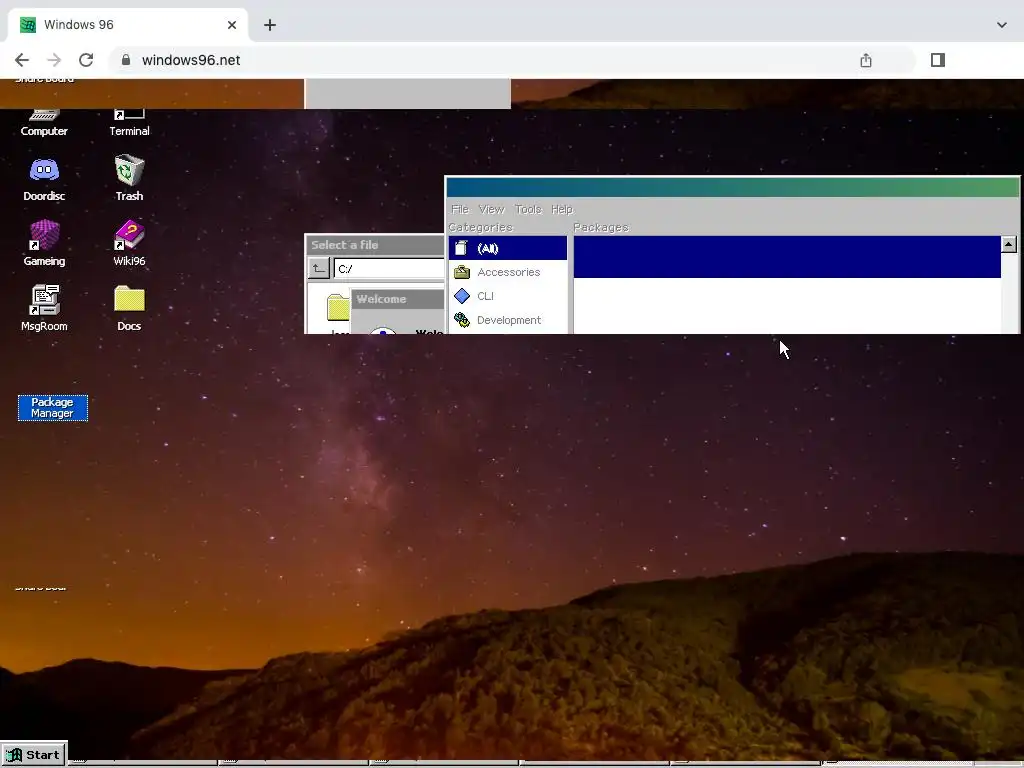
Task: Click the C:/ path field in Select a file
Action: (x=389, y=268)
